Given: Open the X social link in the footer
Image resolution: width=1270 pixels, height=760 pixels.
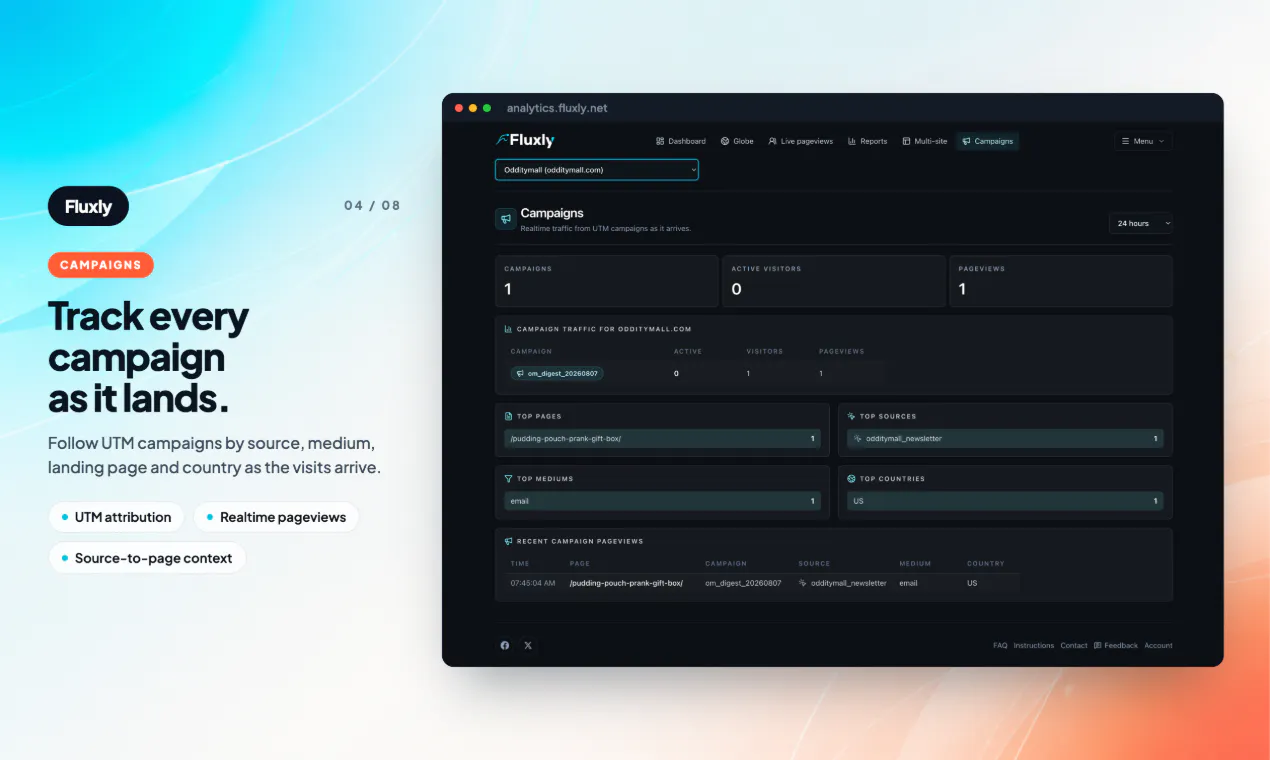Looking at the screenshot, I should pyautogui.click(x=528, y=646).
